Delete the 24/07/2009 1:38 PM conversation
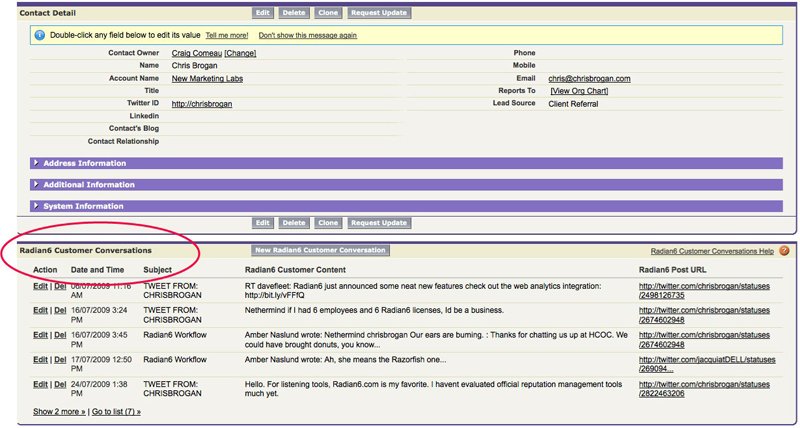The width and height of the screenshot is (800, 428). click(x=60, y=384)
